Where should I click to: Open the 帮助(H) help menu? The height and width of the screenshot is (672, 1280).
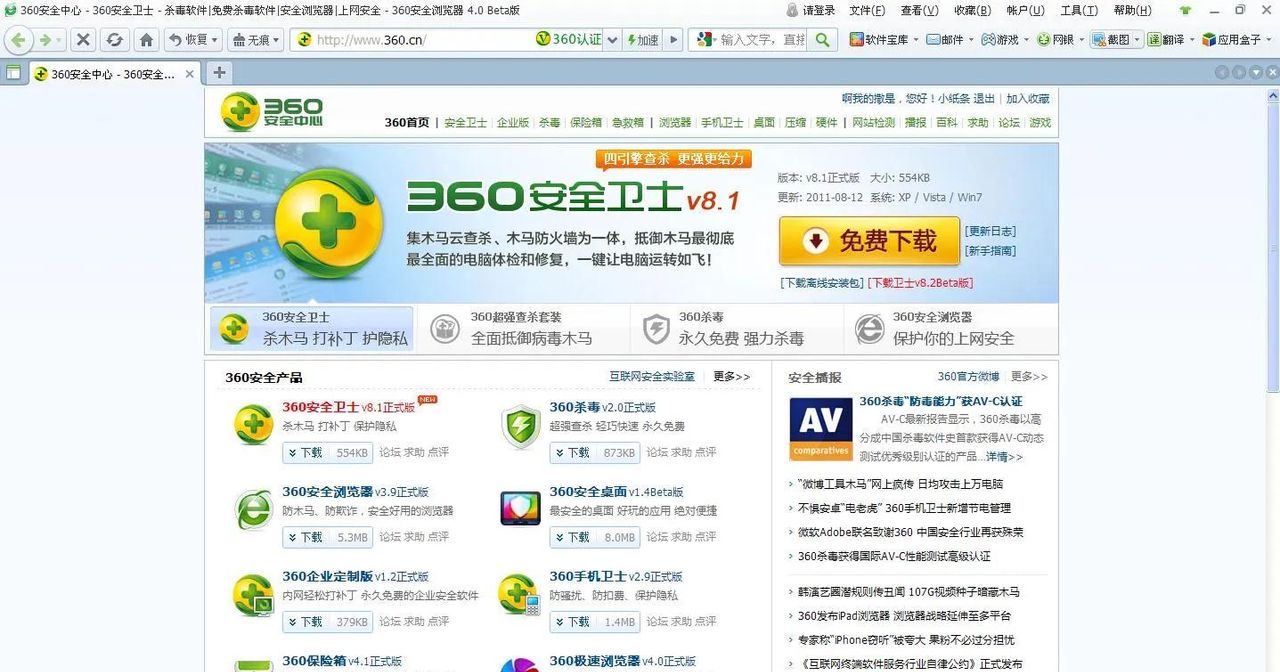click(x=1132, y=10)
